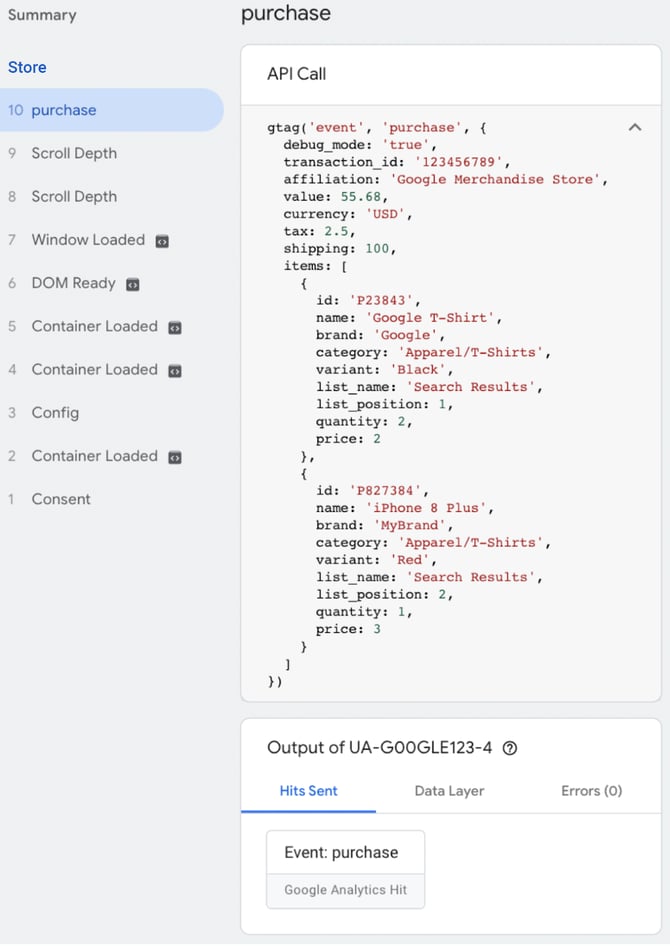Go to Summary in the sidebar
Image resolution: width=670 pixels, height=946 pixels.
click(x=42, y=15)
